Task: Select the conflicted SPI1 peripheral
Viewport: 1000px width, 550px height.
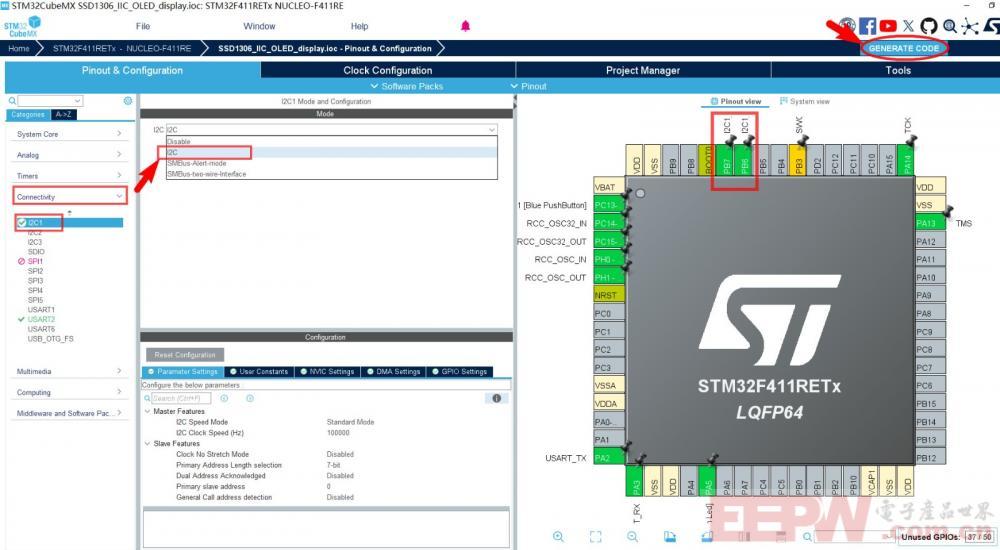Action: pos(35,261)
